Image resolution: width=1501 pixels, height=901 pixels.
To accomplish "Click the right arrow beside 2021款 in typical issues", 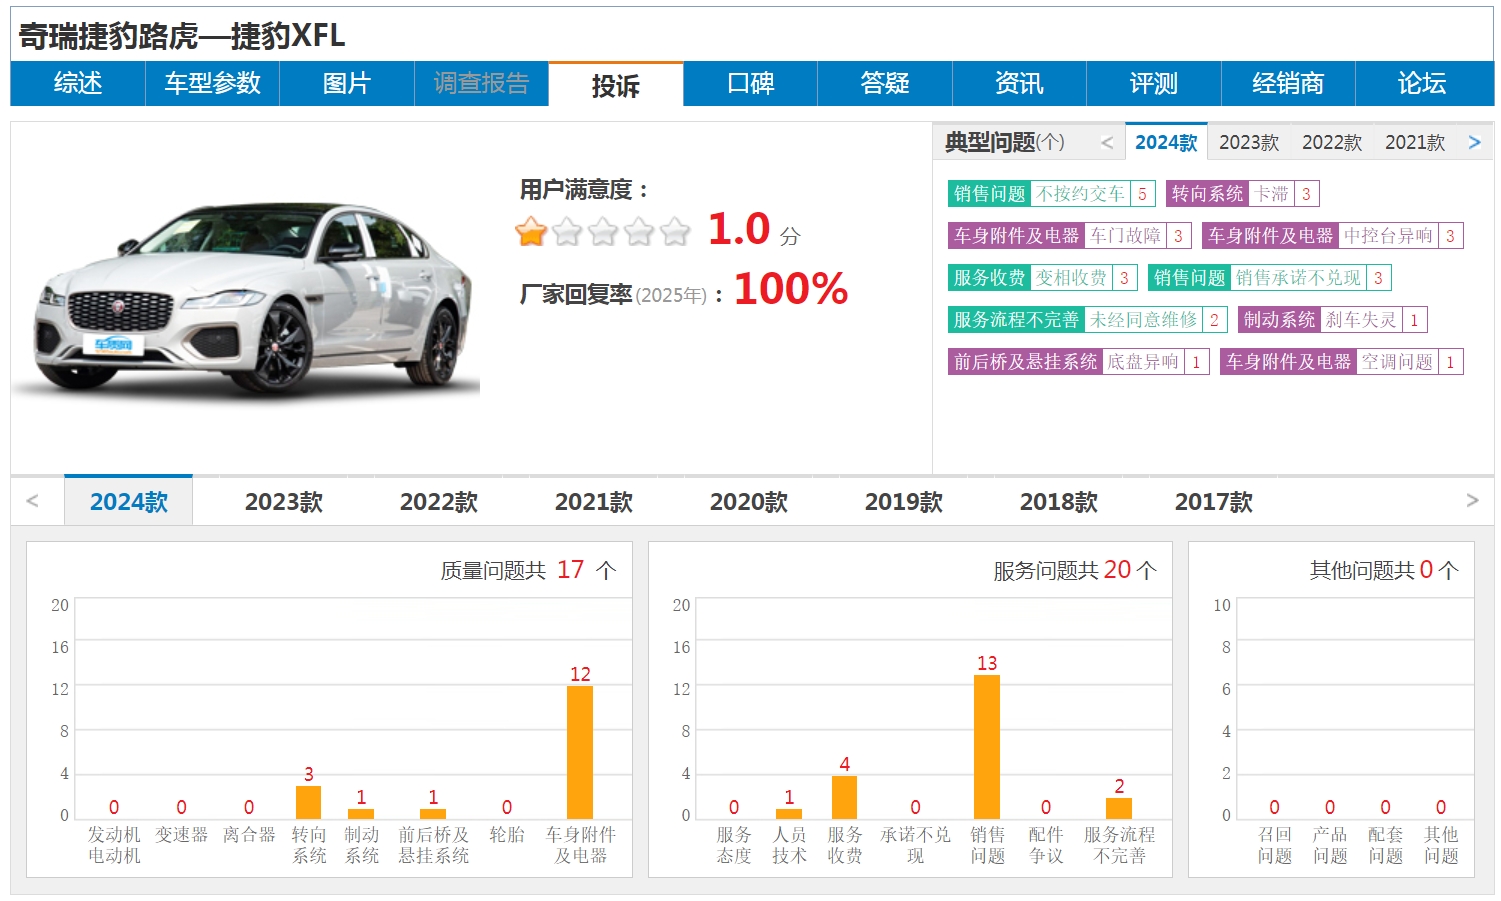I will point(1474,143).
